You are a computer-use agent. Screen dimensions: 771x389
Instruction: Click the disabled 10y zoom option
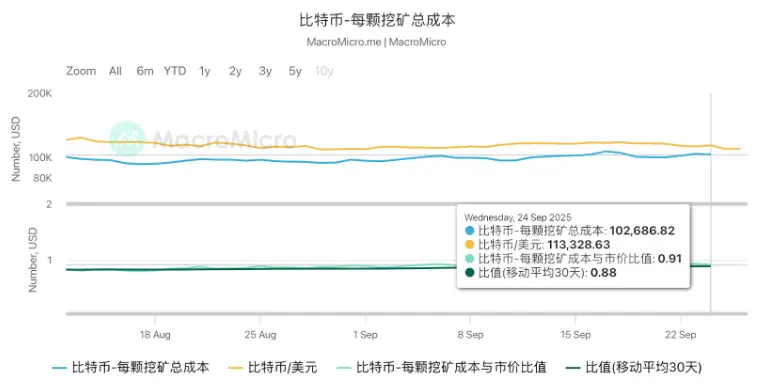click(324, 71)
